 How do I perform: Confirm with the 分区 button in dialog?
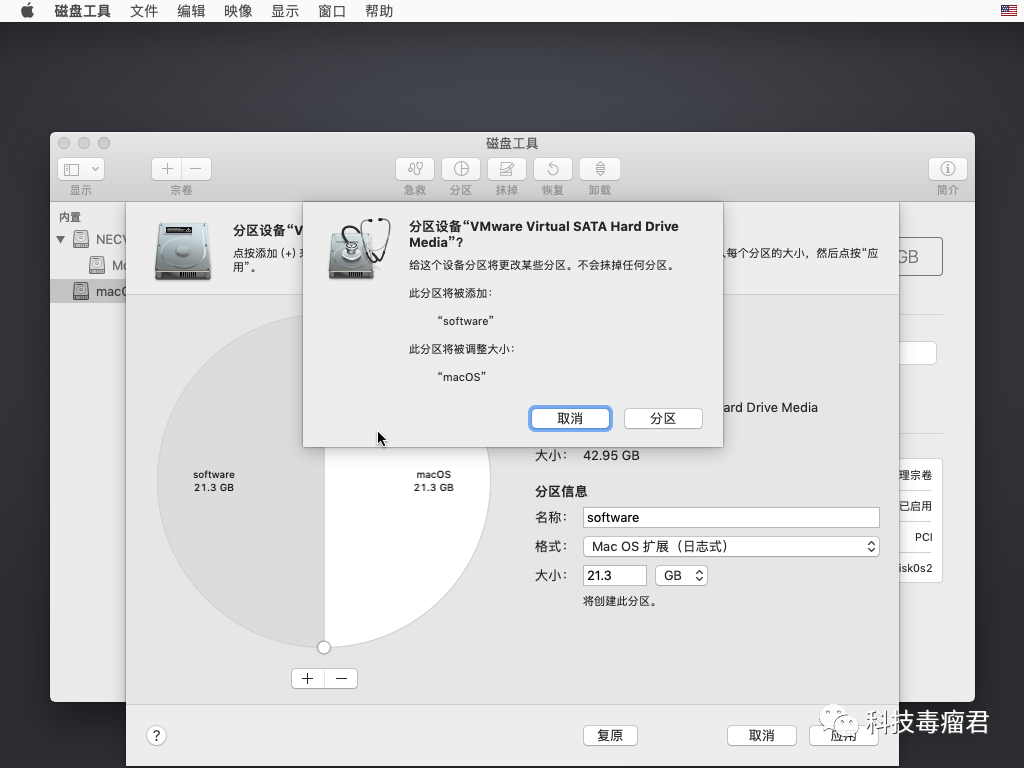(663, 419)
